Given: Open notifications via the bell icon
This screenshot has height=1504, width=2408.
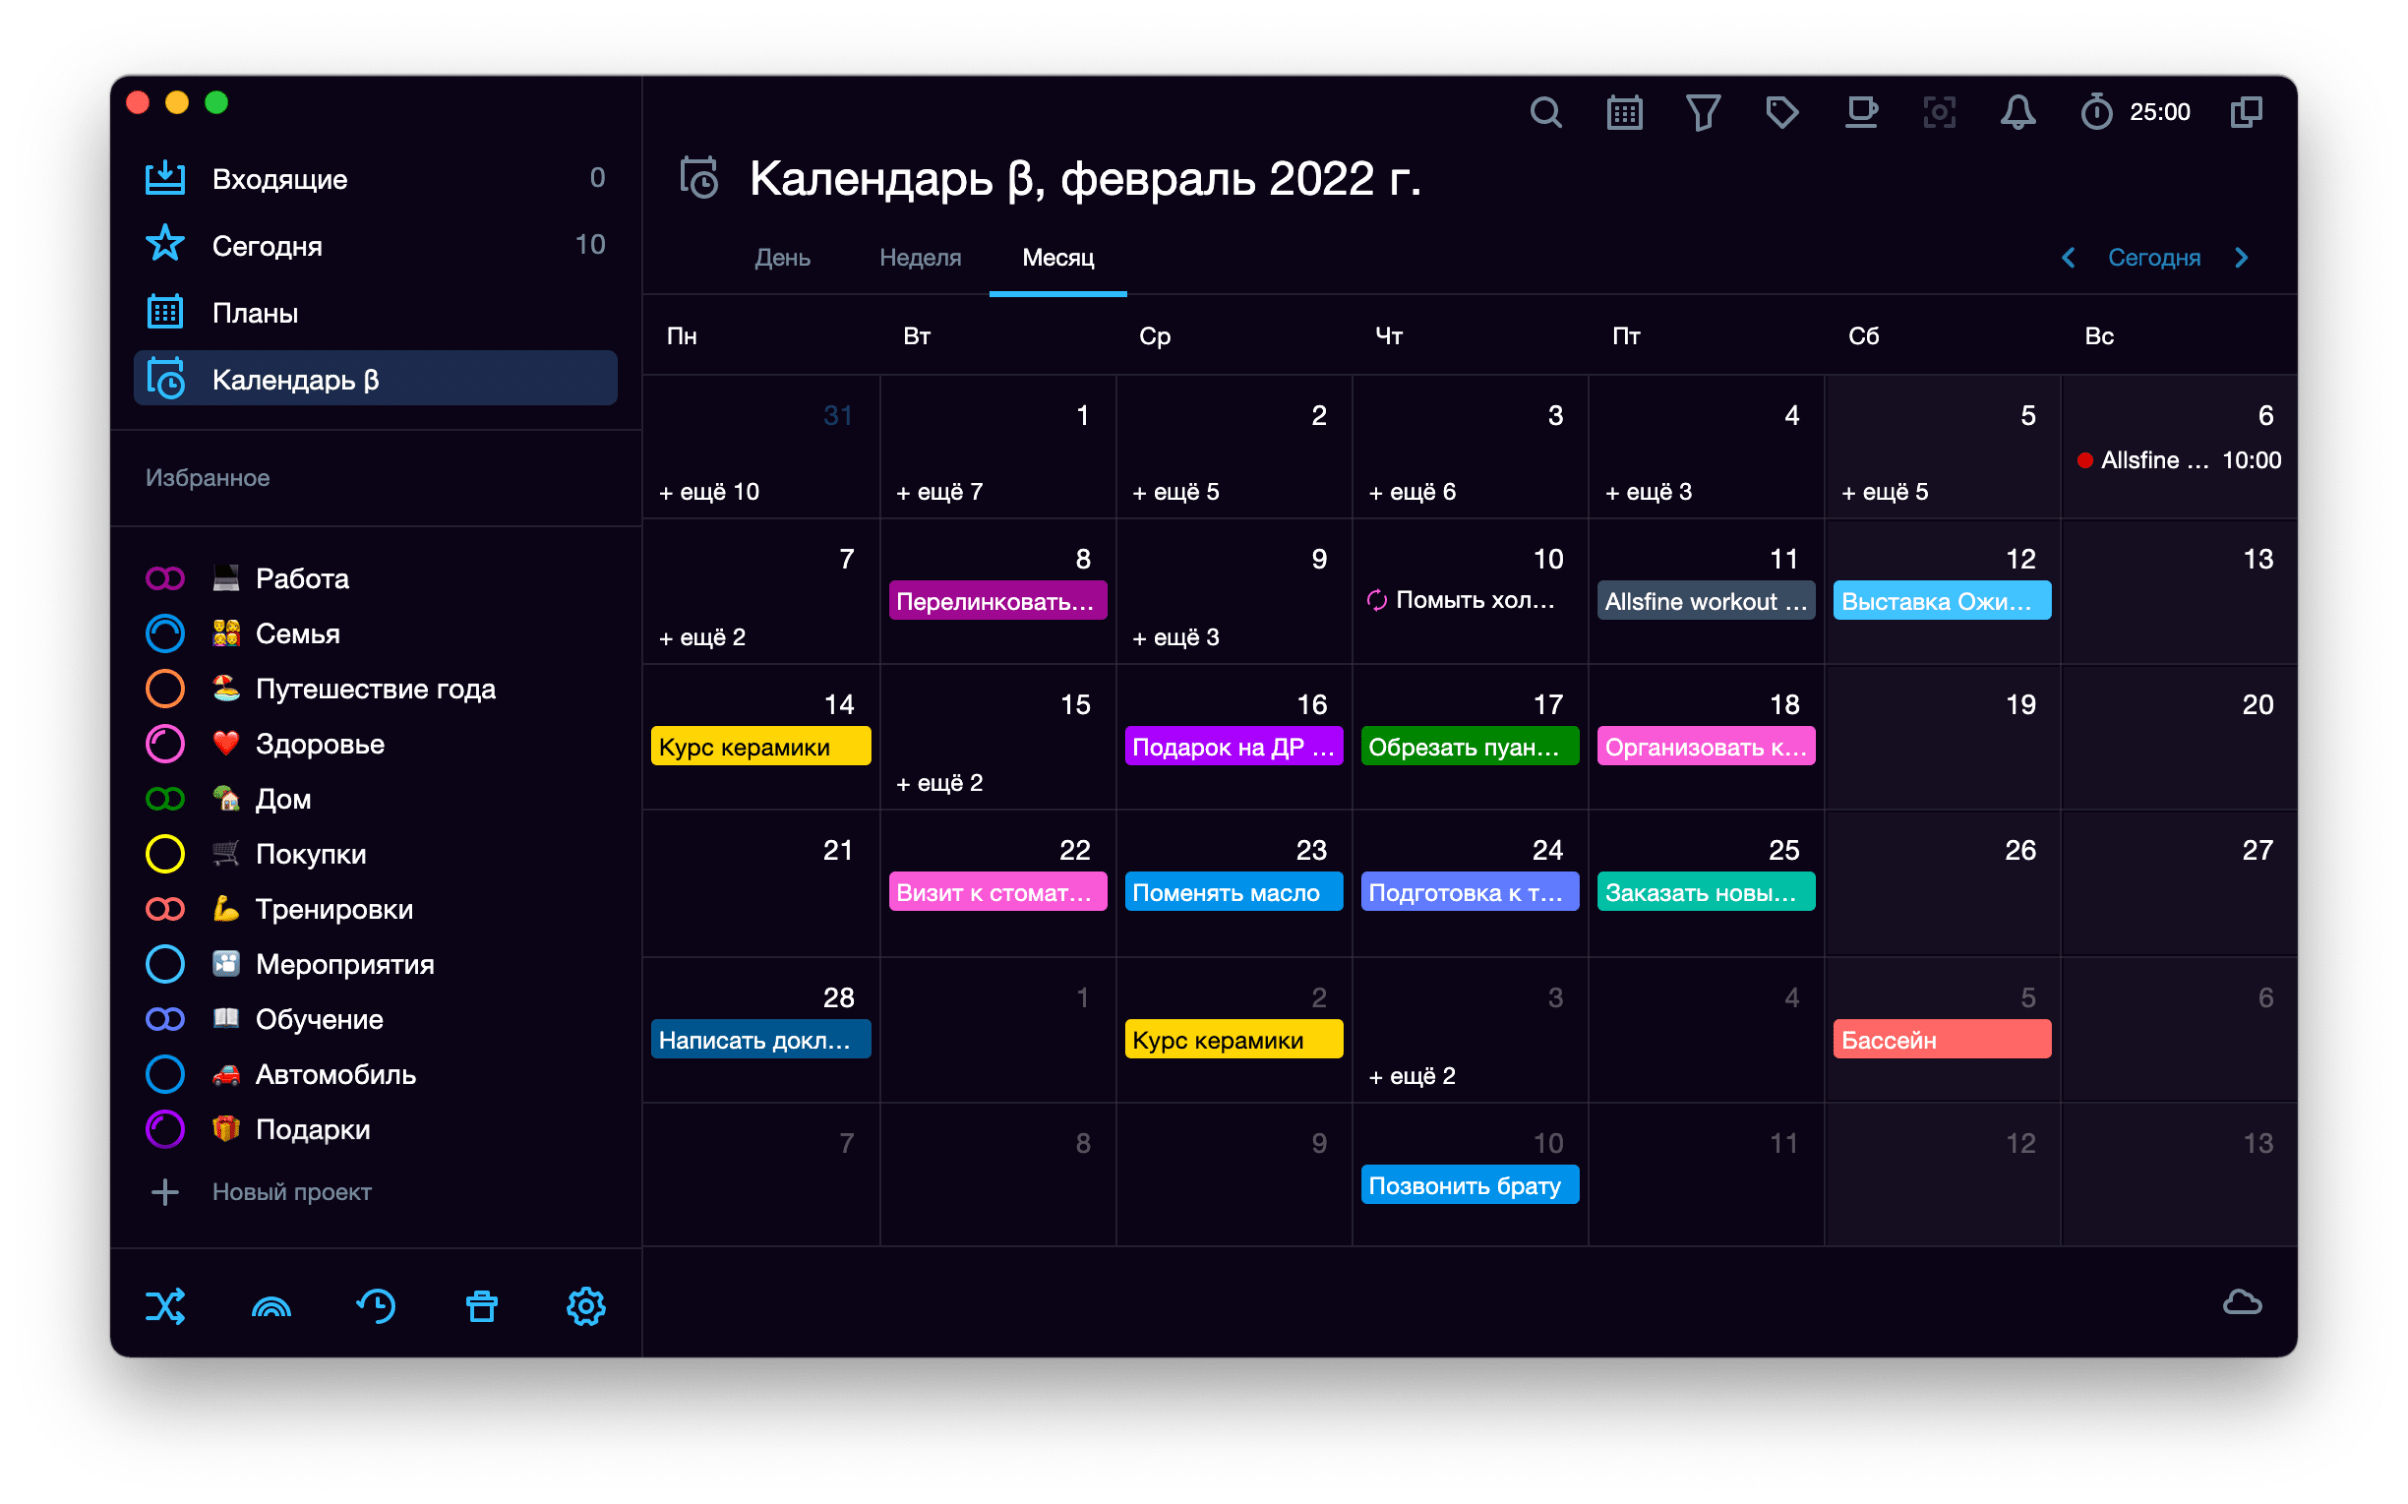Looking at the screenshot, I should coord(2017,112).
